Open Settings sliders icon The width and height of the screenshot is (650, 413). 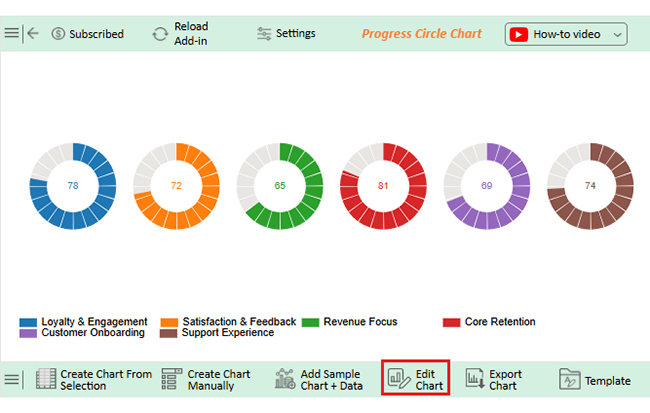(264, 33)
